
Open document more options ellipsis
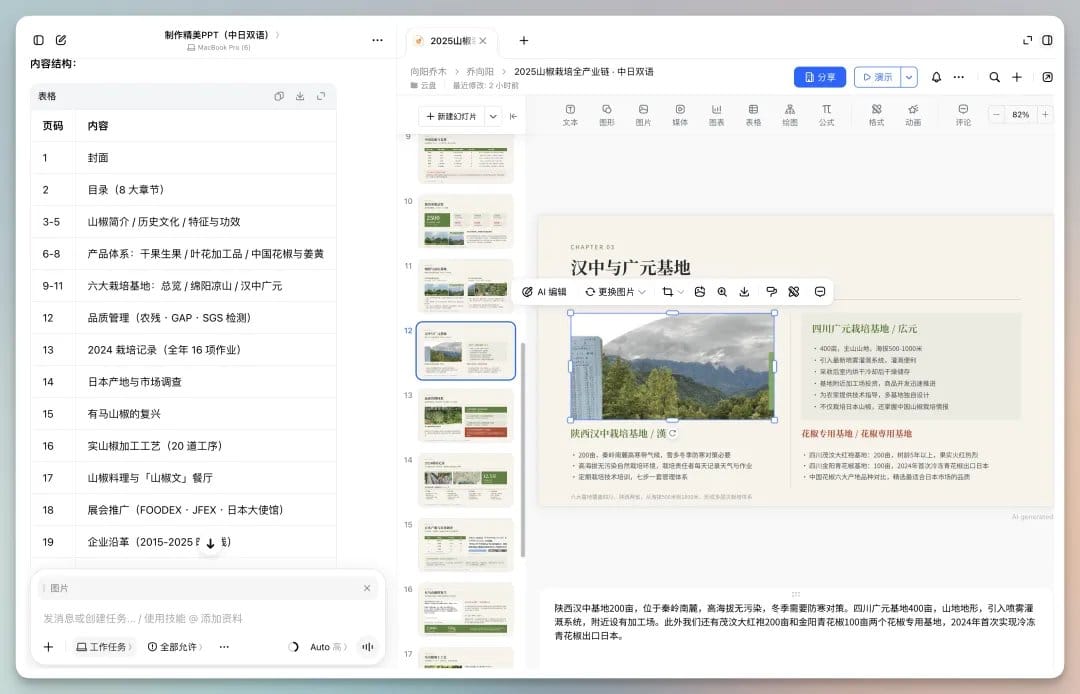click(959, 77)
